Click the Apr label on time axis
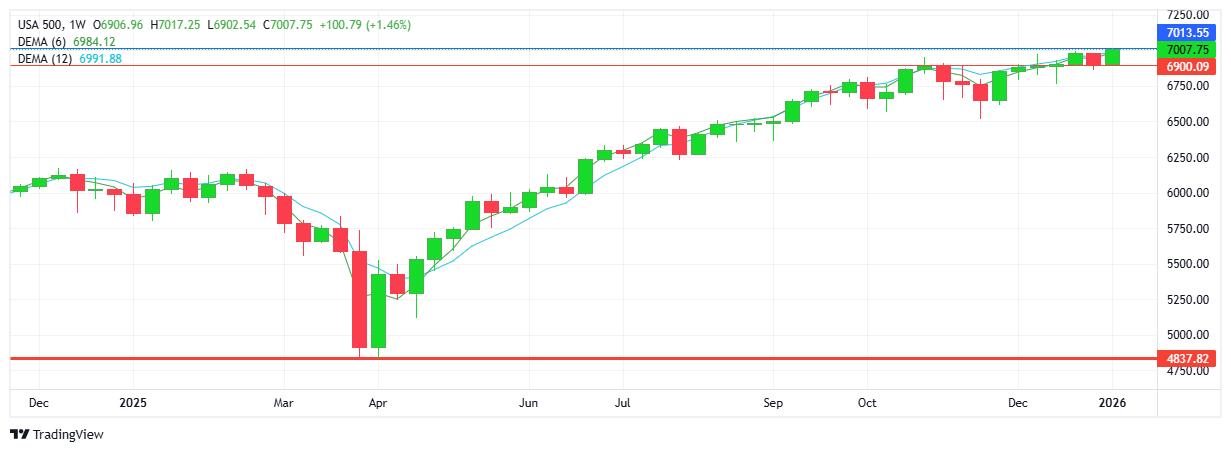The height and width of the screenshot is (452, 1231). (x=377, y=404)
